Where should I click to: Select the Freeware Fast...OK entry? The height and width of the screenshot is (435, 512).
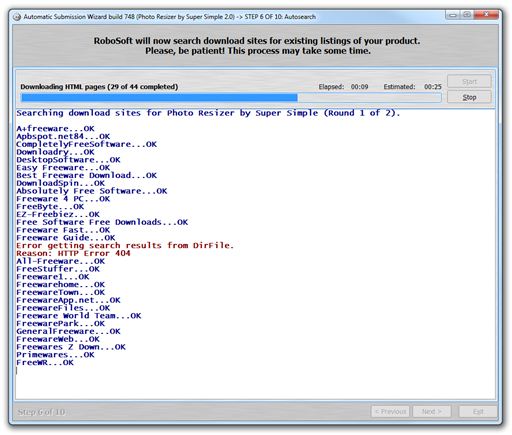click(x=63, y=230)
